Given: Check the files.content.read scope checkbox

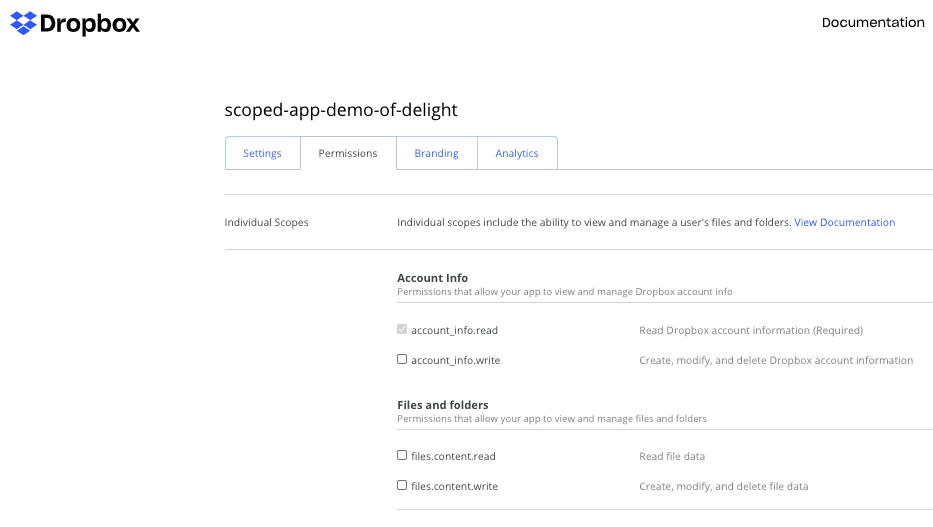Looking at the screenshot, I should click(402, 455).
